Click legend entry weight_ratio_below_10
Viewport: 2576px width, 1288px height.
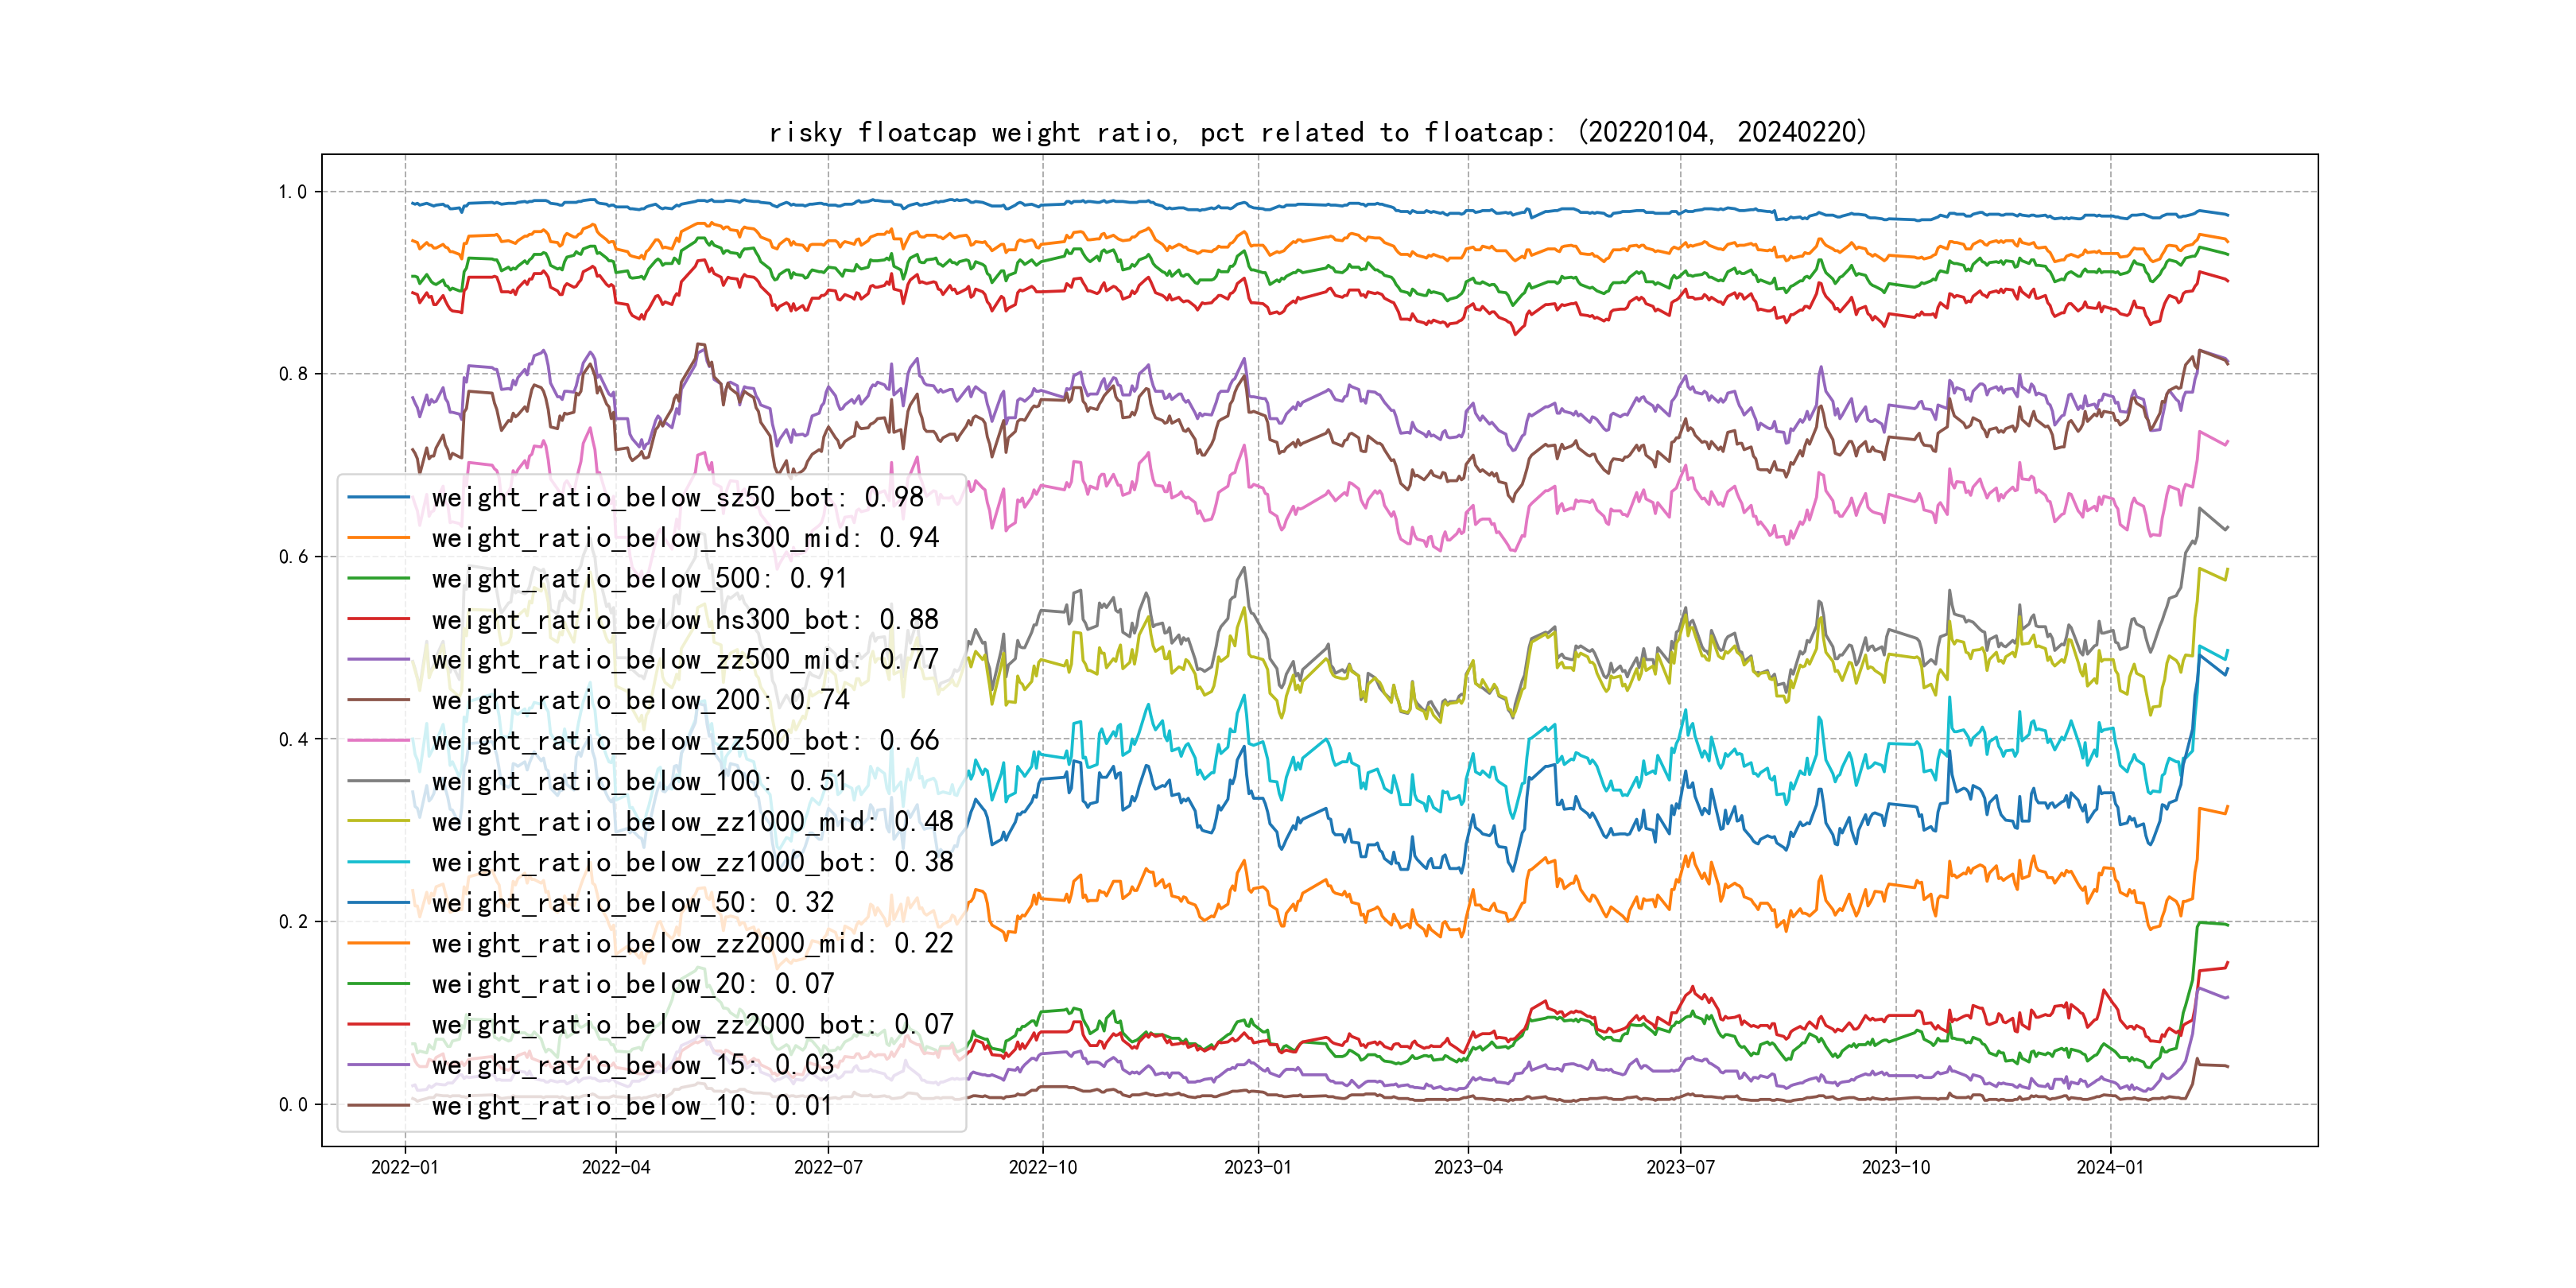point(632,1106)
